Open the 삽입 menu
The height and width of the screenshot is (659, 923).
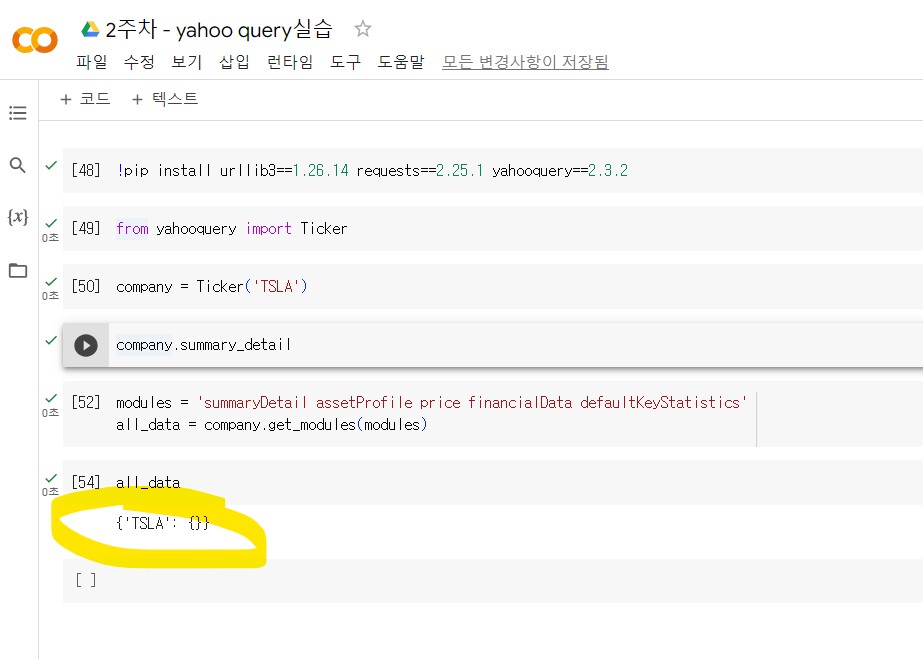coord(234,62)
